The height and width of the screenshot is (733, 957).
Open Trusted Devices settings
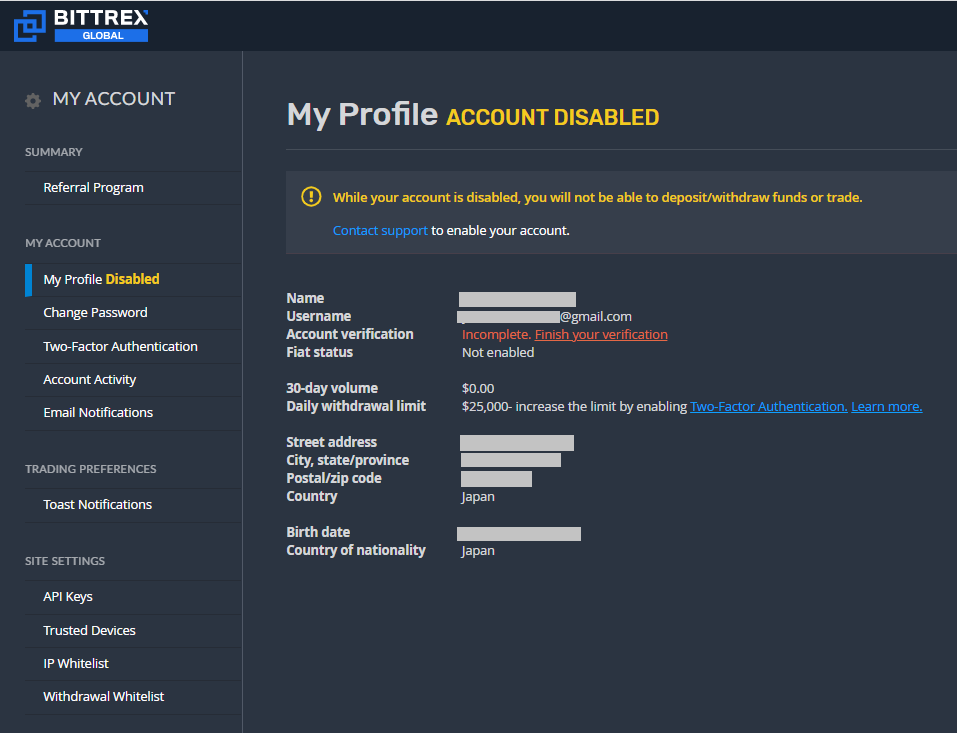[x=89, y=631]
